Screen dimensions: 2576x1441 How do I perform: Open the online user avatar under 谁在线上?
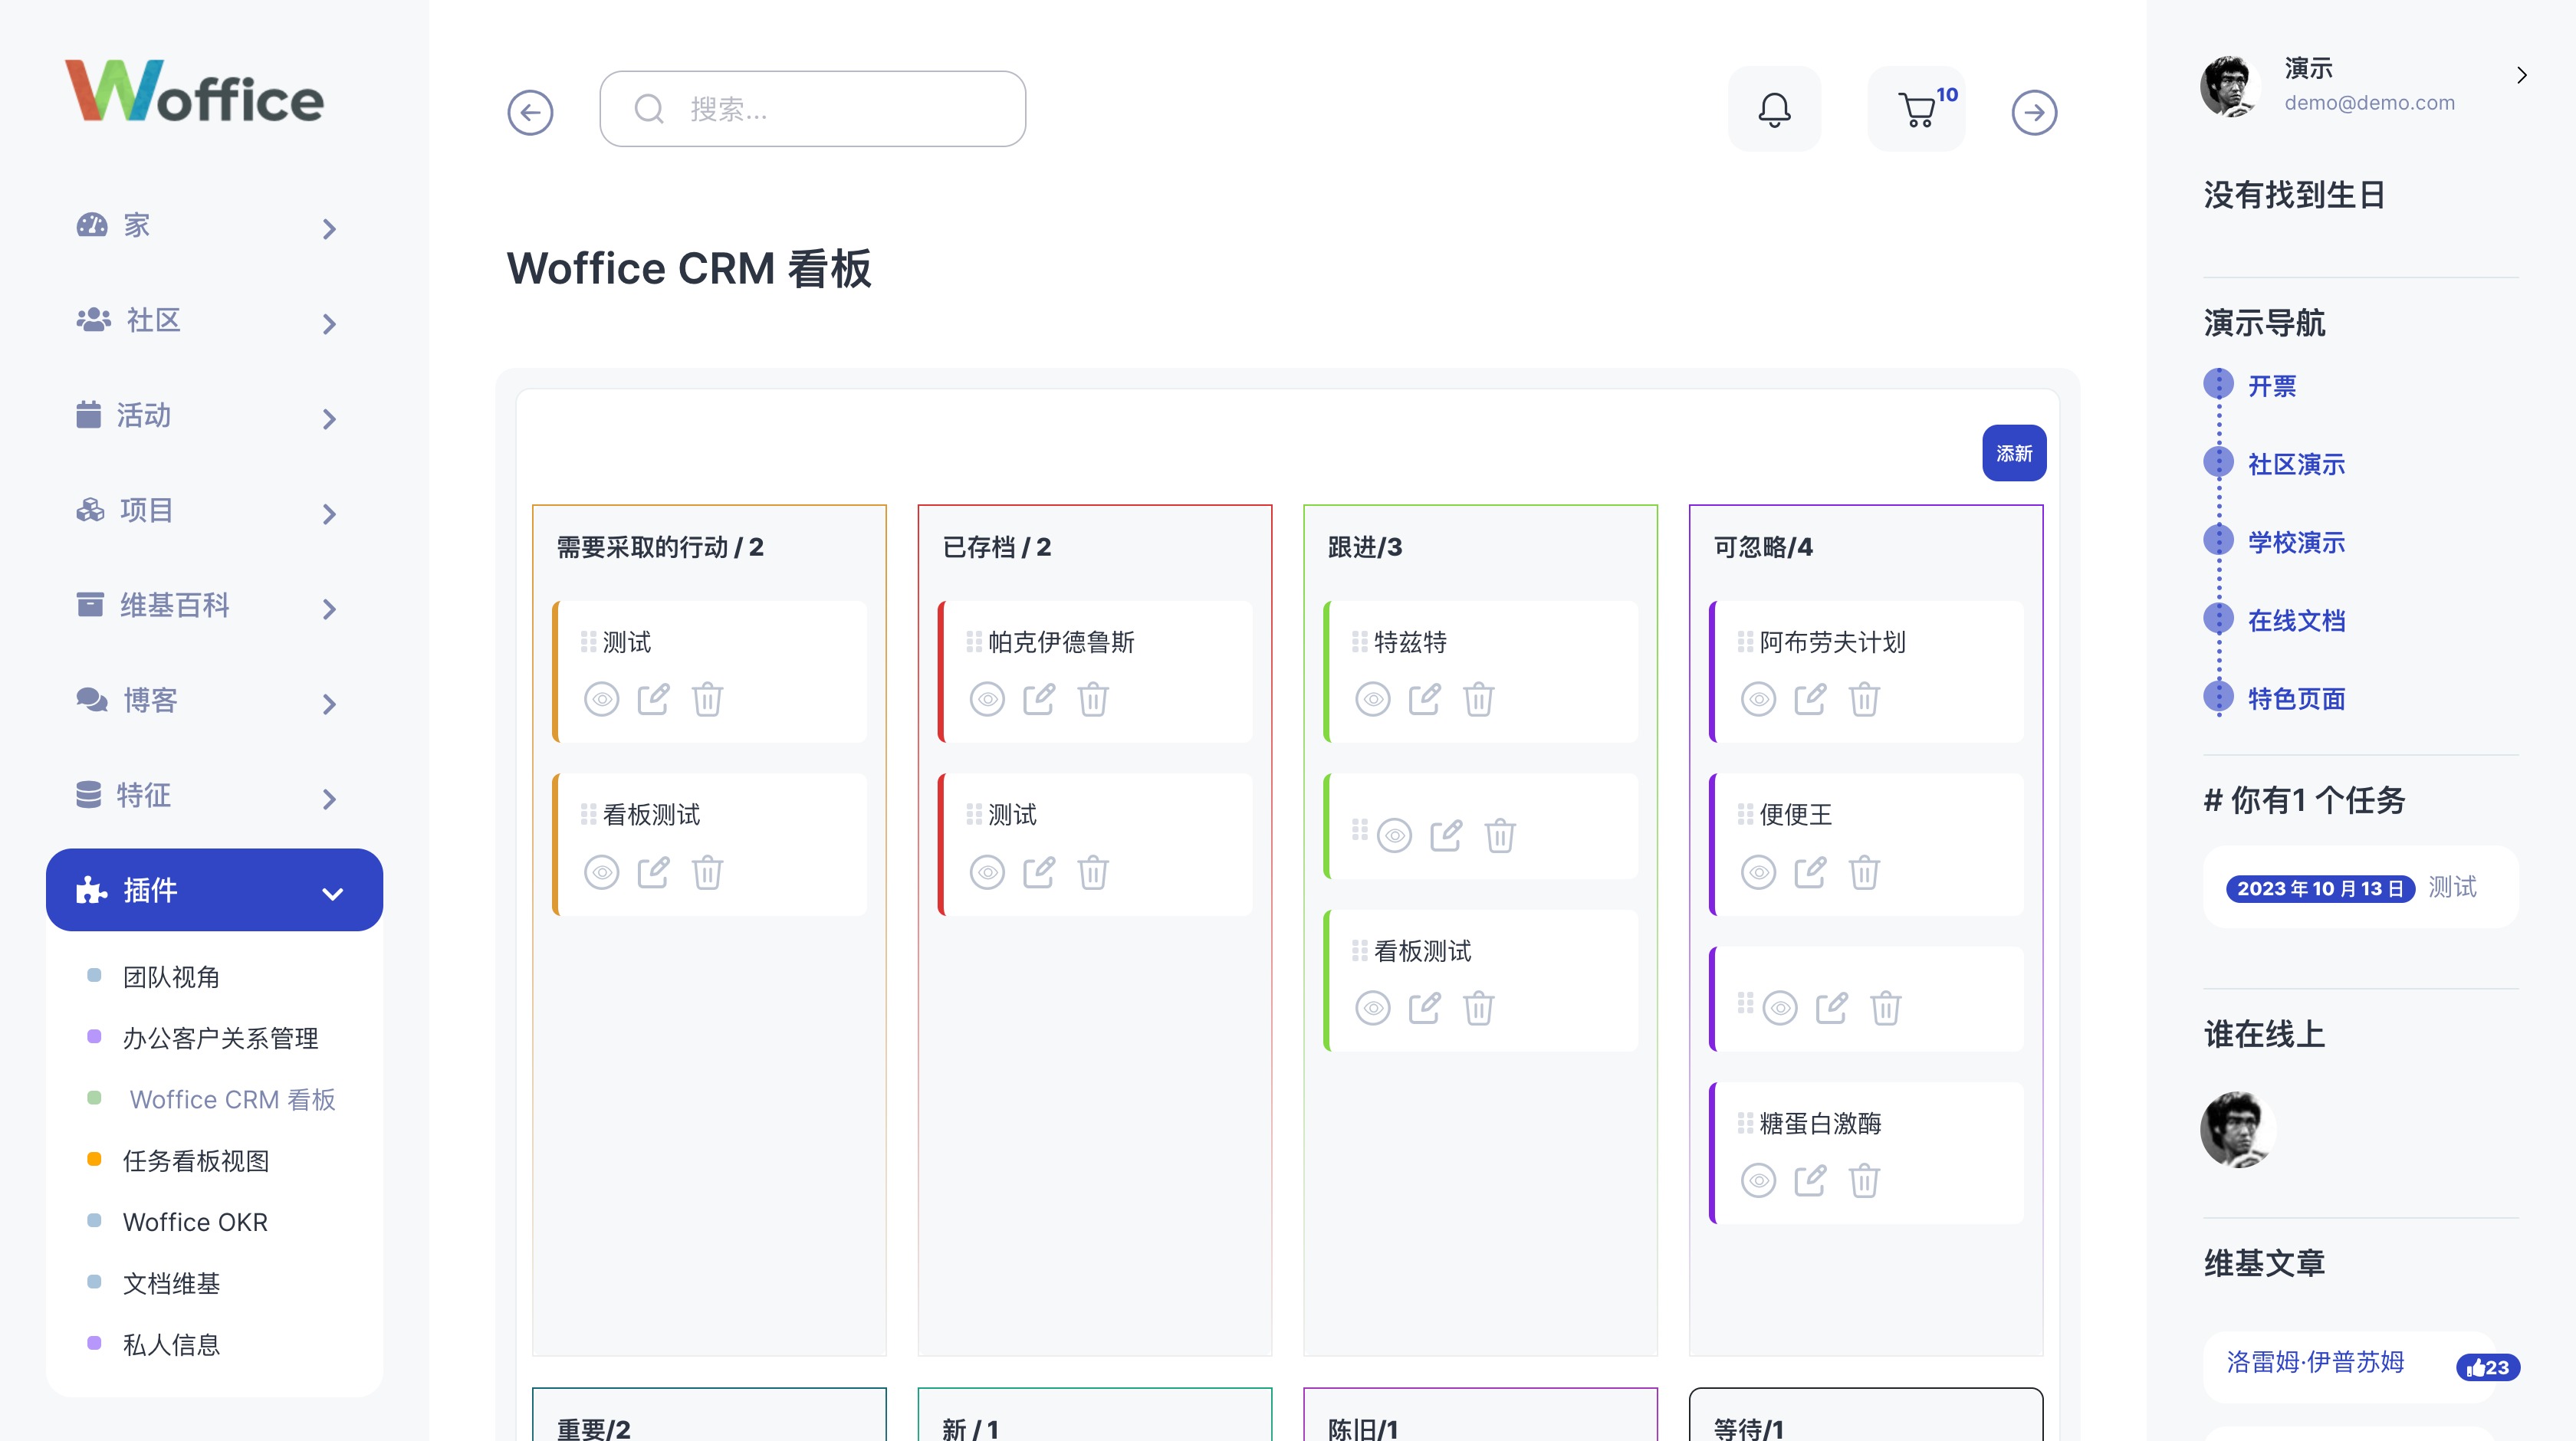(x=2239, y=1130)
